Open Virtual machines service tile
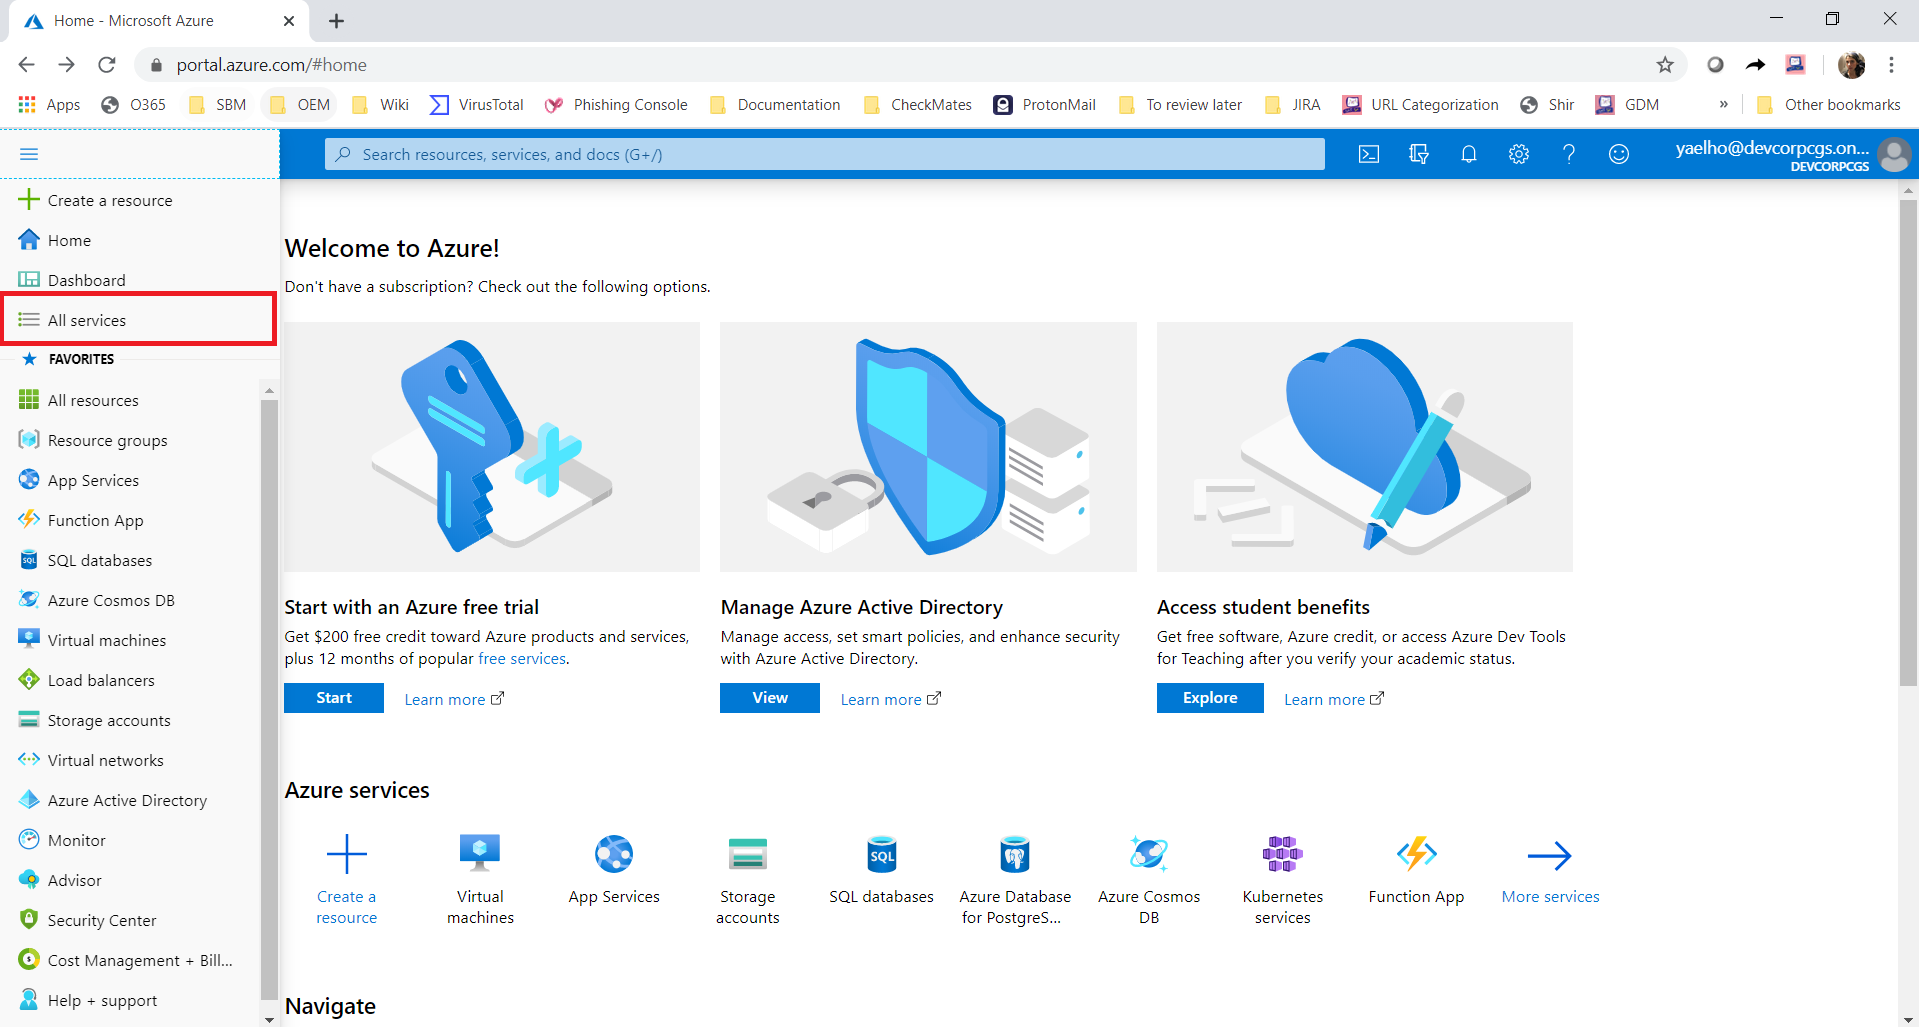1919x1027 pixels. [480, 880]
